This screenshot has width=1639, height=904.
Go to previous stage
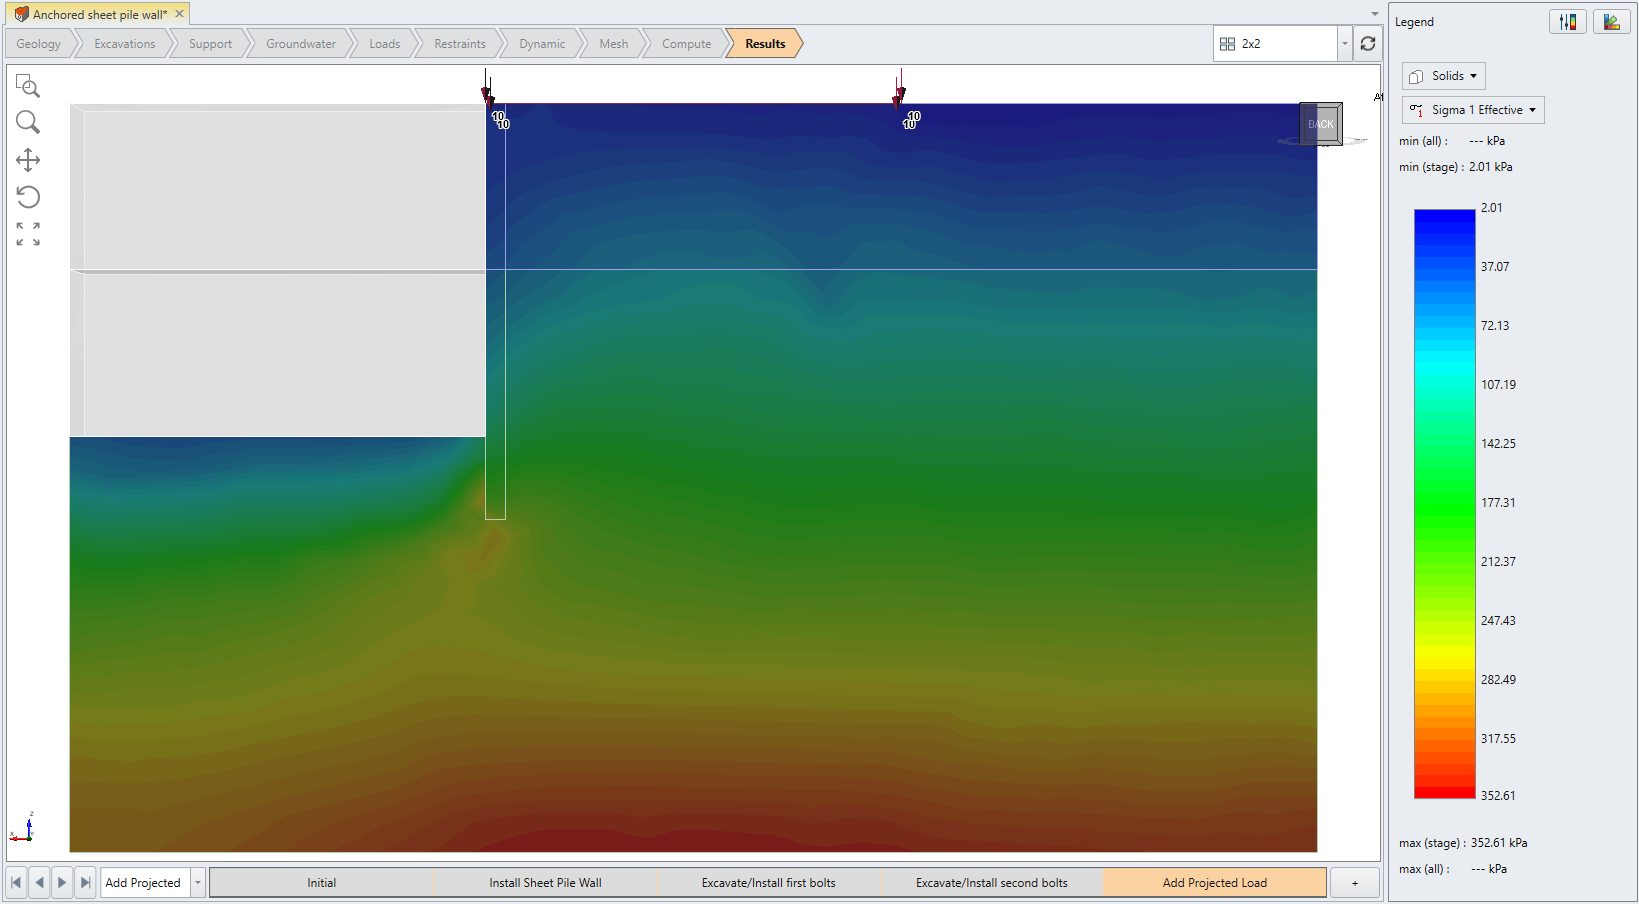pyautogui.click(x=39, y=883)
